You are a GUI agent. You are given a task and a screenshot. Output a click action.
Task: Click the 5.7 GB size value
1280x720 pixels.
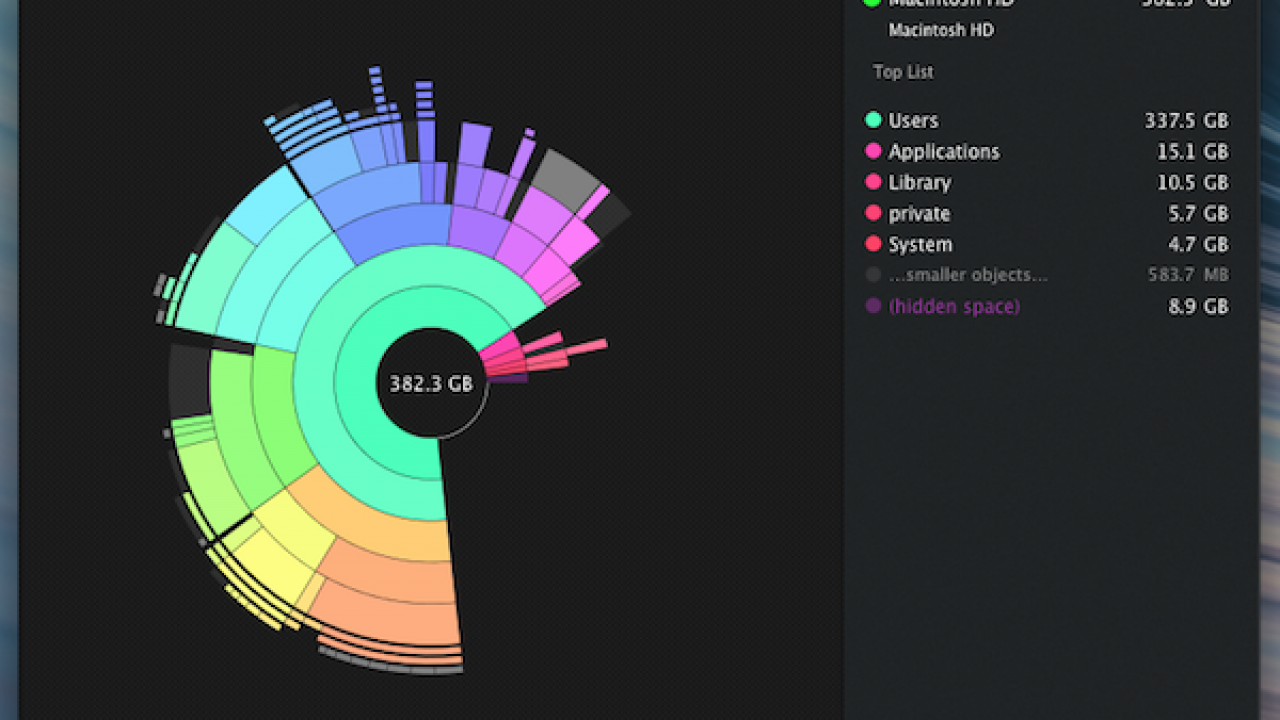(x=1198, y=214)
